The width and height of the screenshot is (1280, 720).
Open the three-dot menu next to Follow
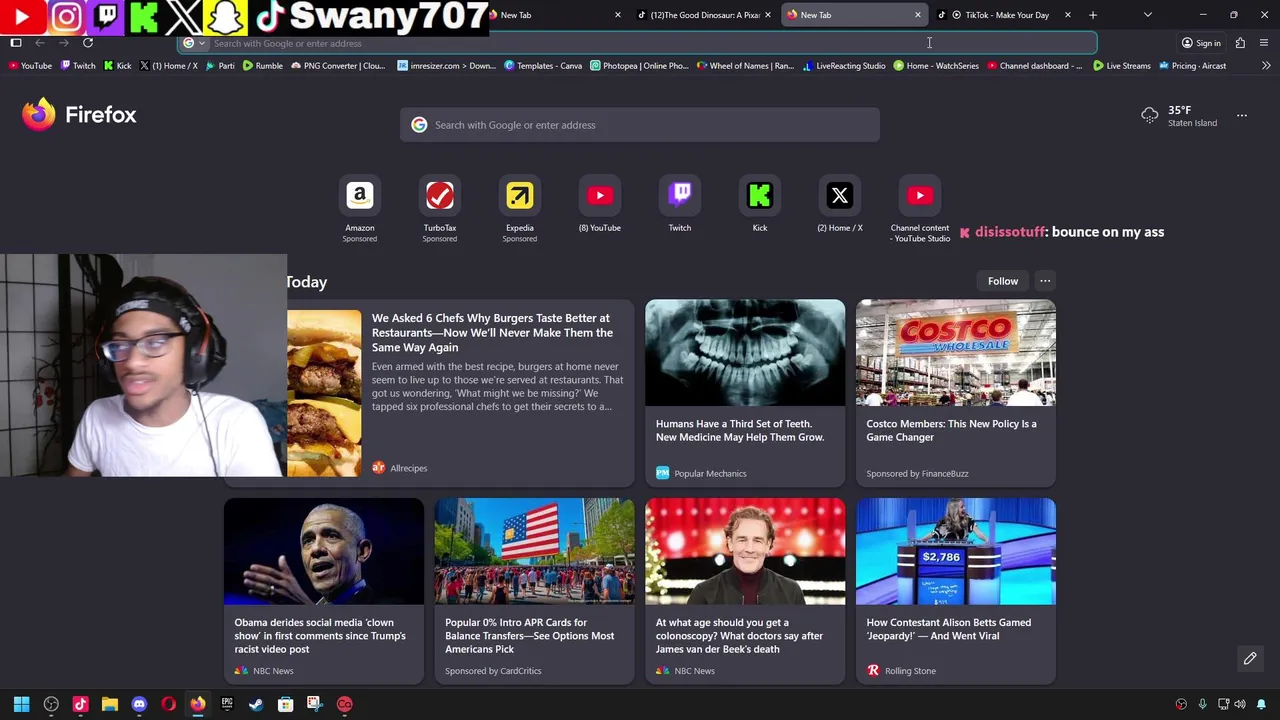coord(1045,281)
